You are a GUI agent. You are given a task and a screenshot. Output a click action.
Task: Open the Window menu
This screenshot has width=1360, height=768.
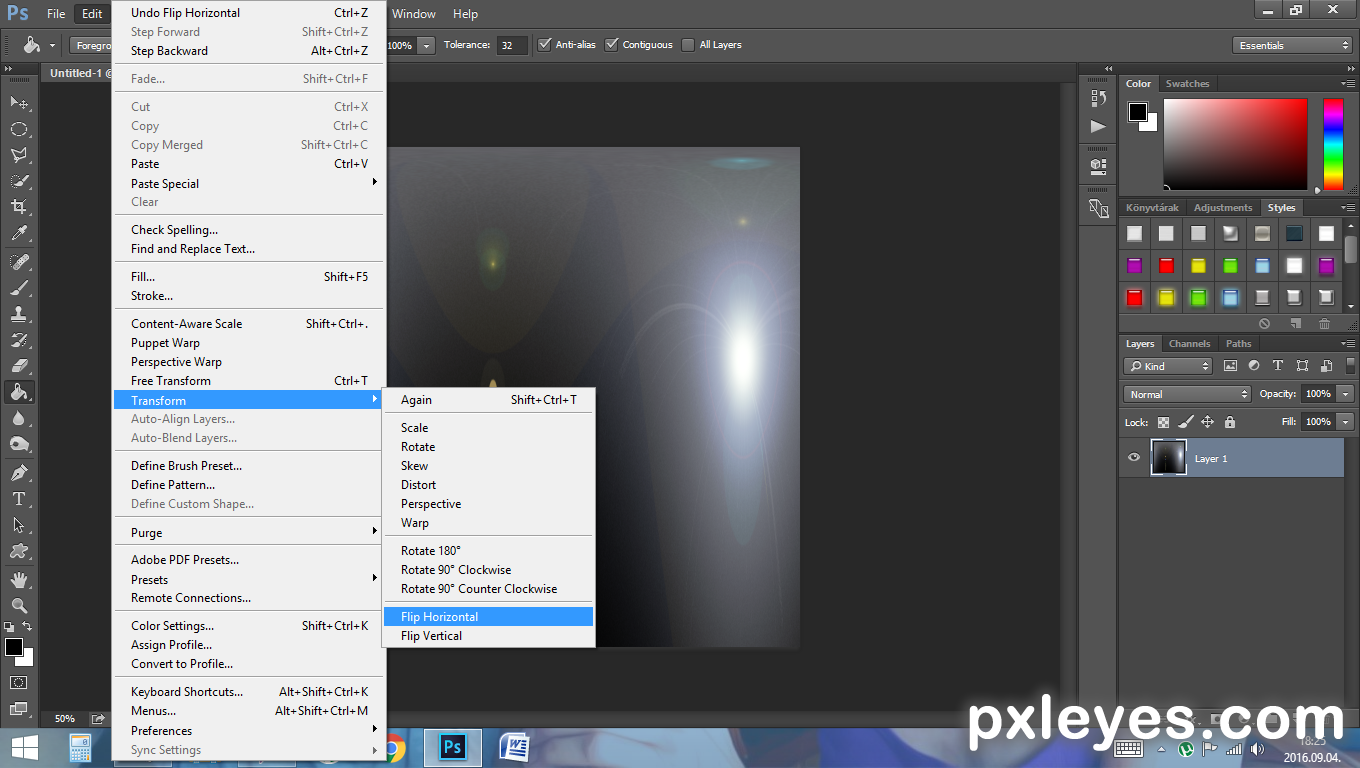pos(413,14)
